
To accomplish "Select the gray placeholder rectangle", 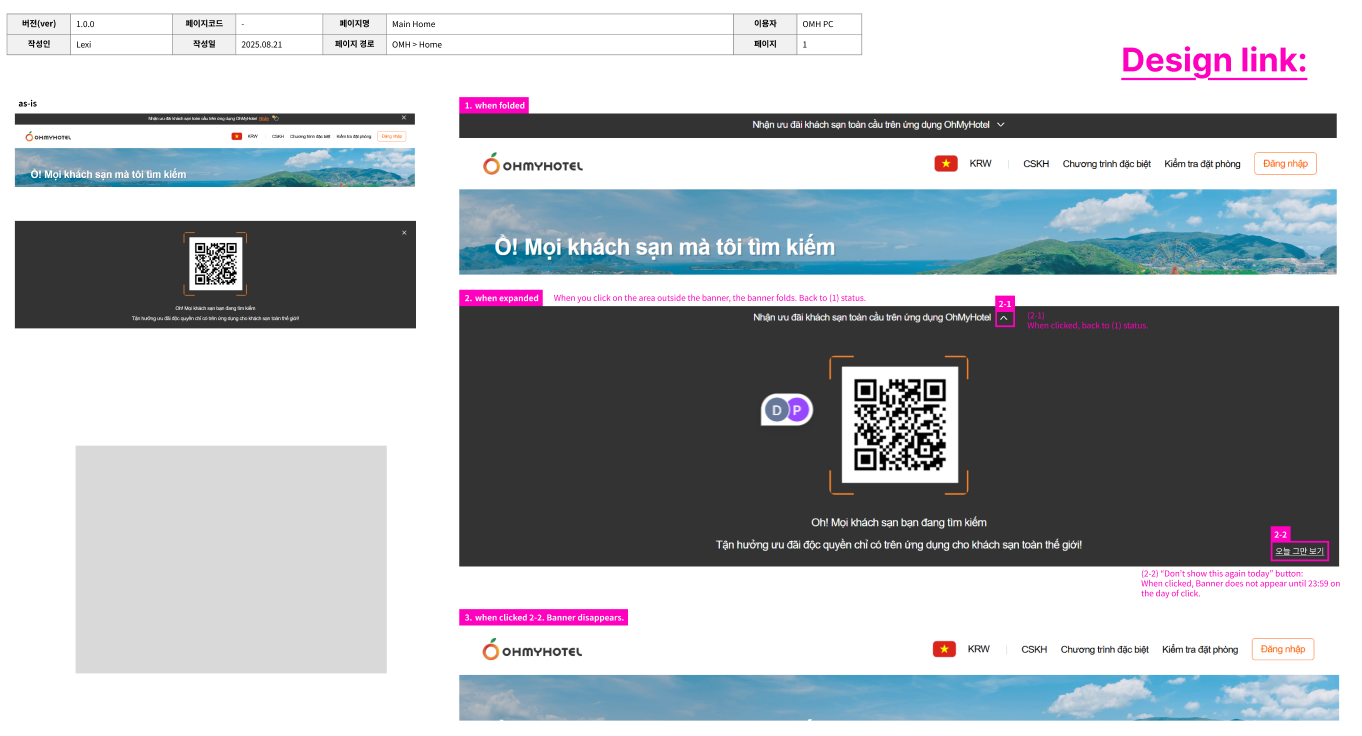I will click(x=231, y=559).
